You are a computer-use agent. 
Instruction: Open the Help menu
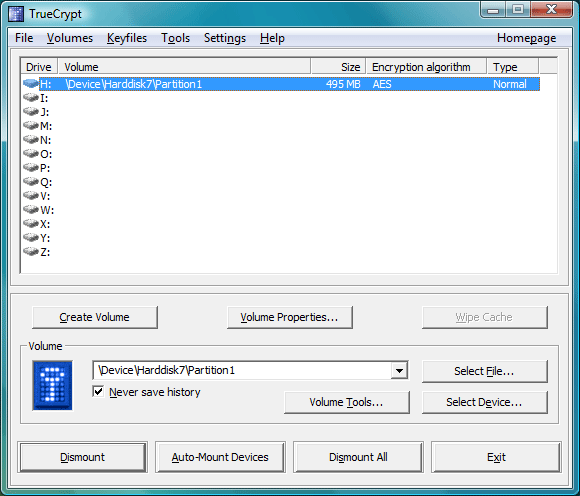tap(272, 38)
